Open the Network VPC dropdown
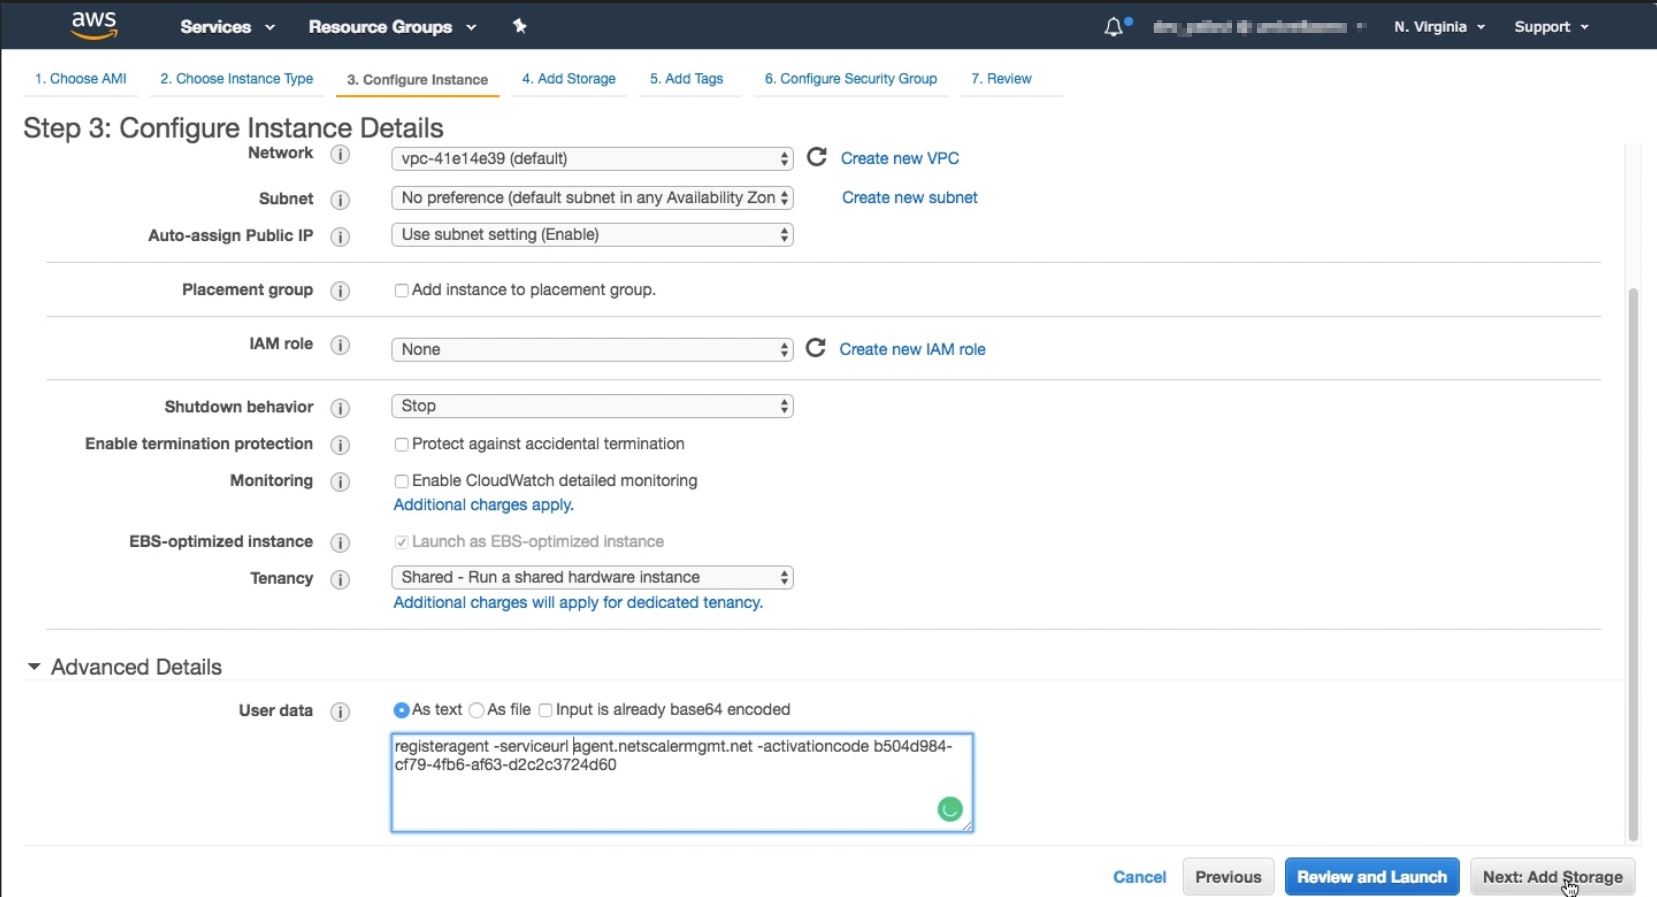This screenshot has width=1657, height=897. (592, 158)
